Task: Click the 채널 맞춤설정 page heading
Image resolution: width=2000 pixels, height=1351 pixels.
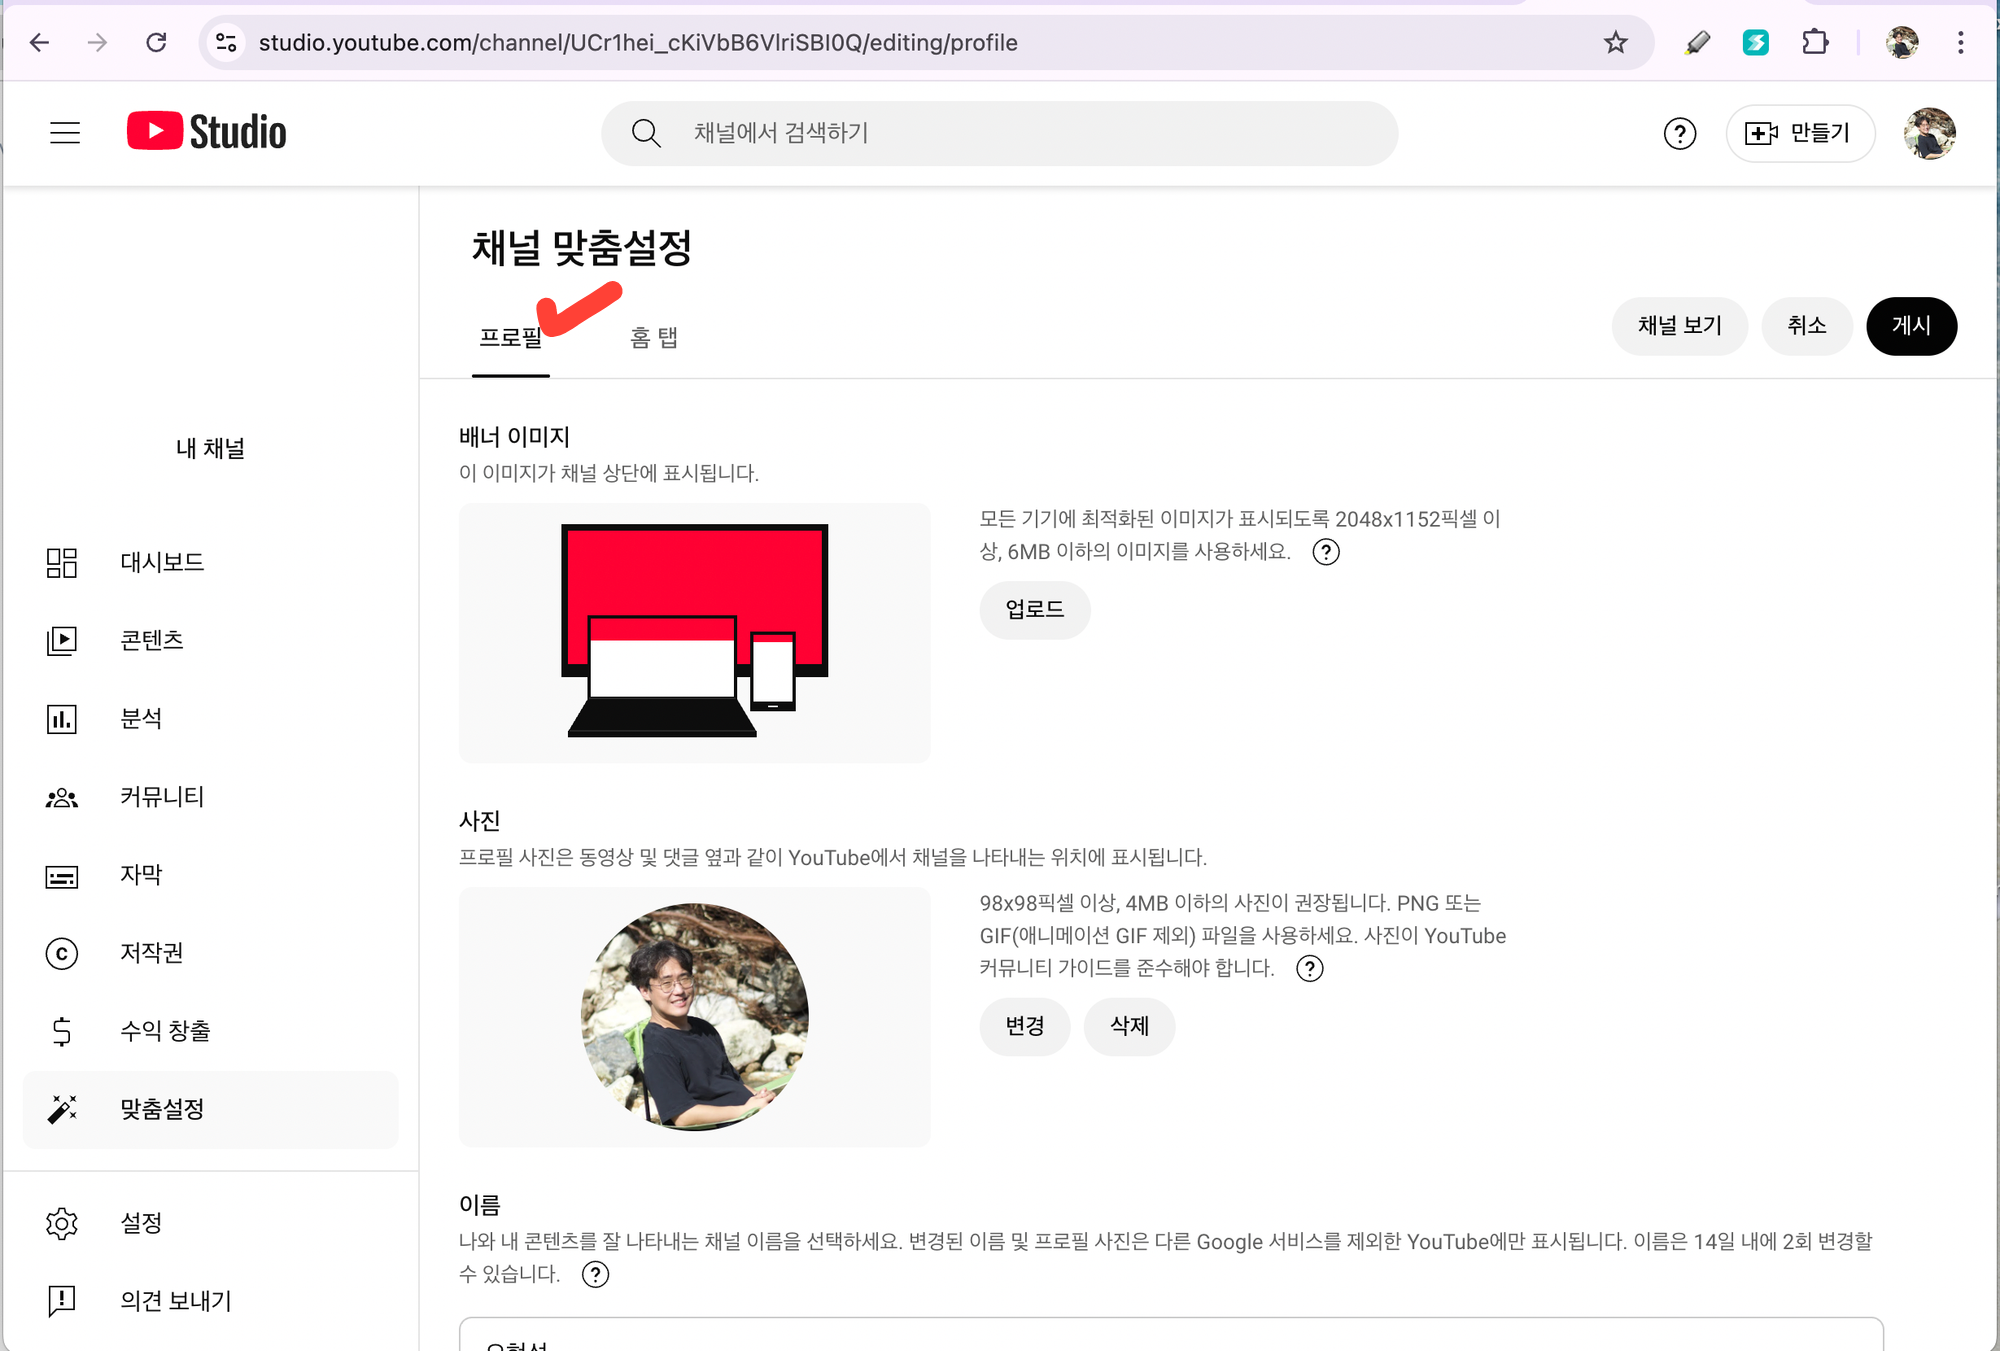Action: (x=581, y=248)
